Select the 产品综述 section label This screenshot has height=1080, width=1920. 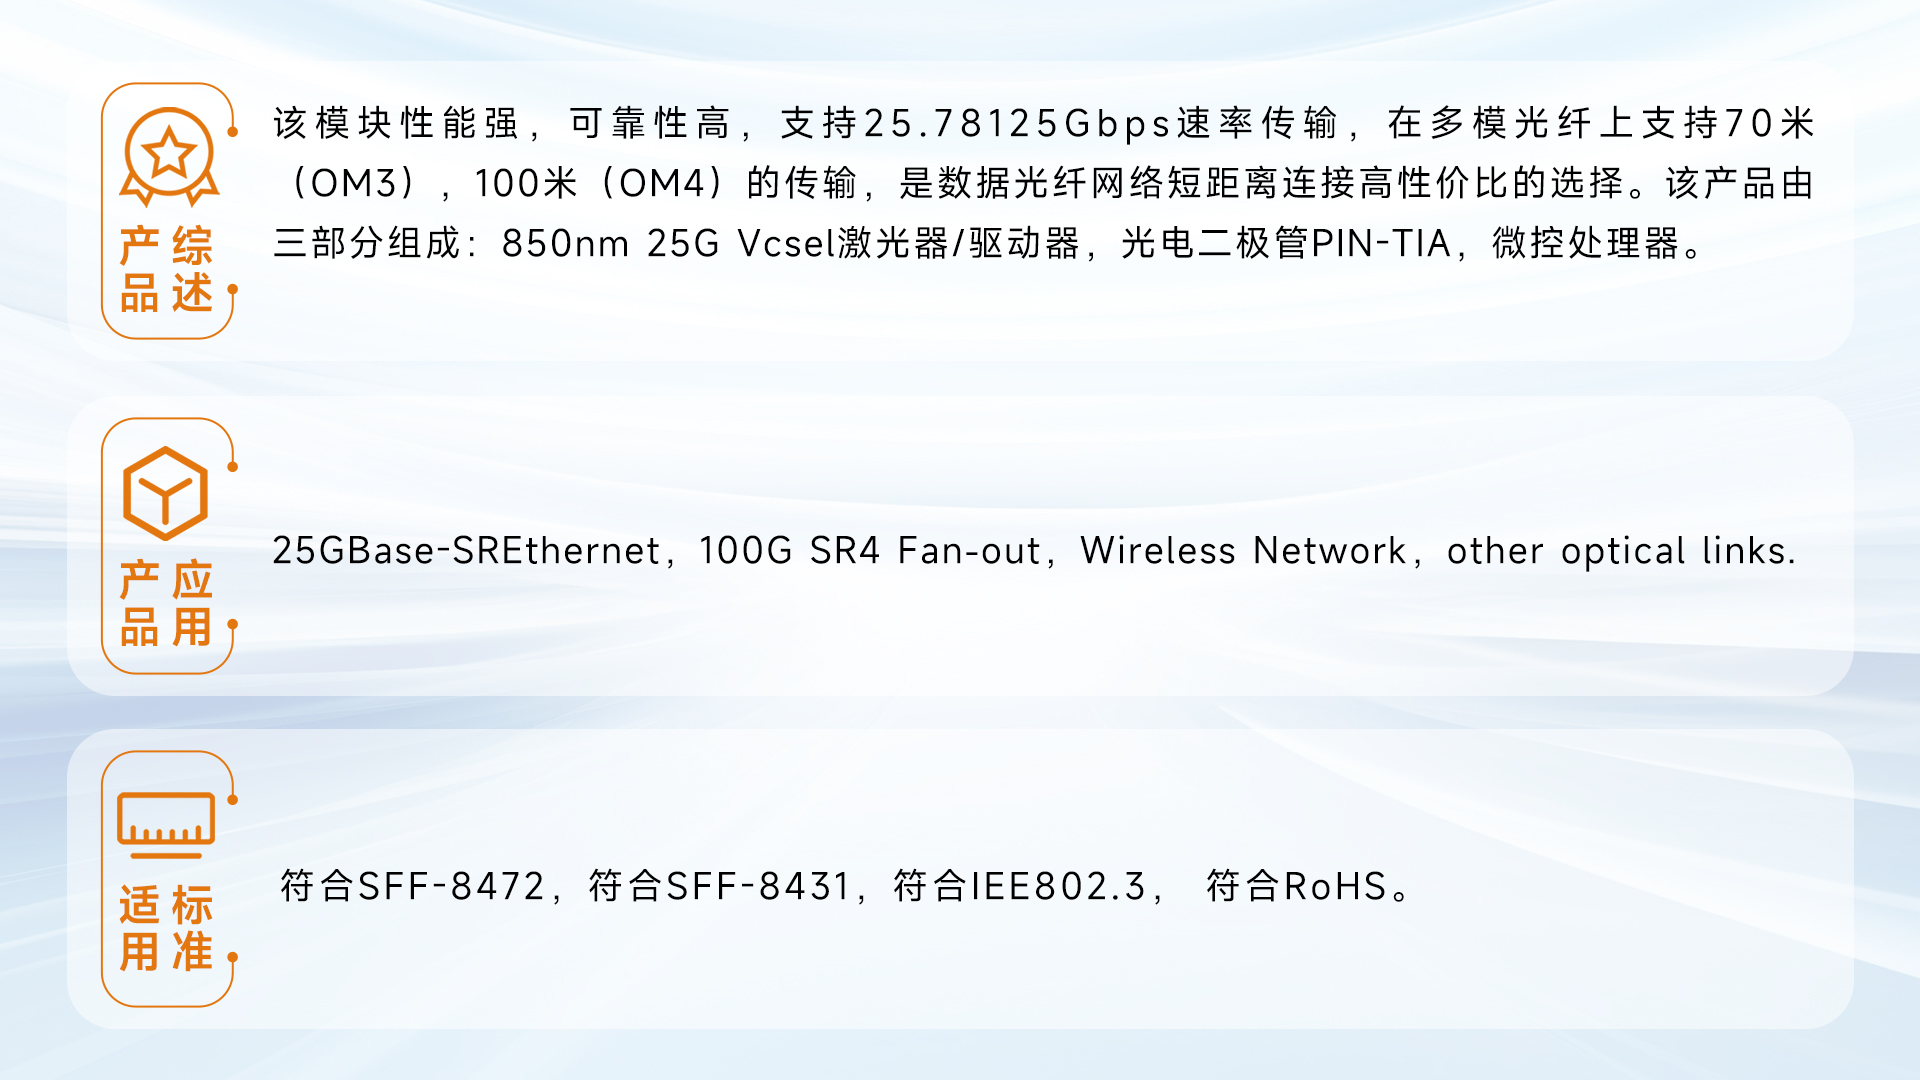(166, 270)
